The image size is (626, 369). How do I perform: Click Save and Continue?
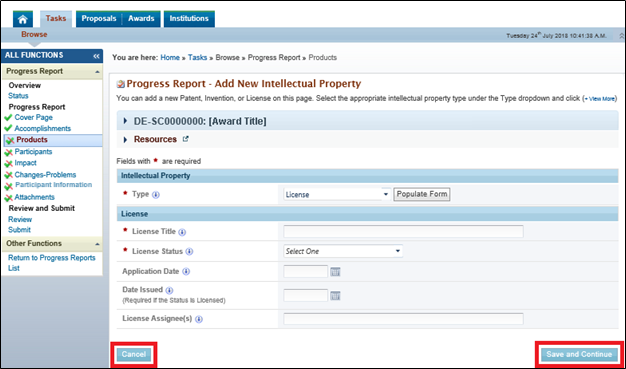579,354
